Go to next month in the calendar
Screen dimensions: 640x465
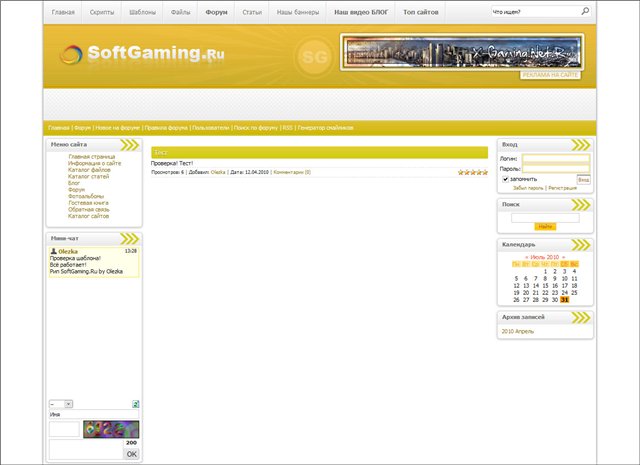[563, 257]
